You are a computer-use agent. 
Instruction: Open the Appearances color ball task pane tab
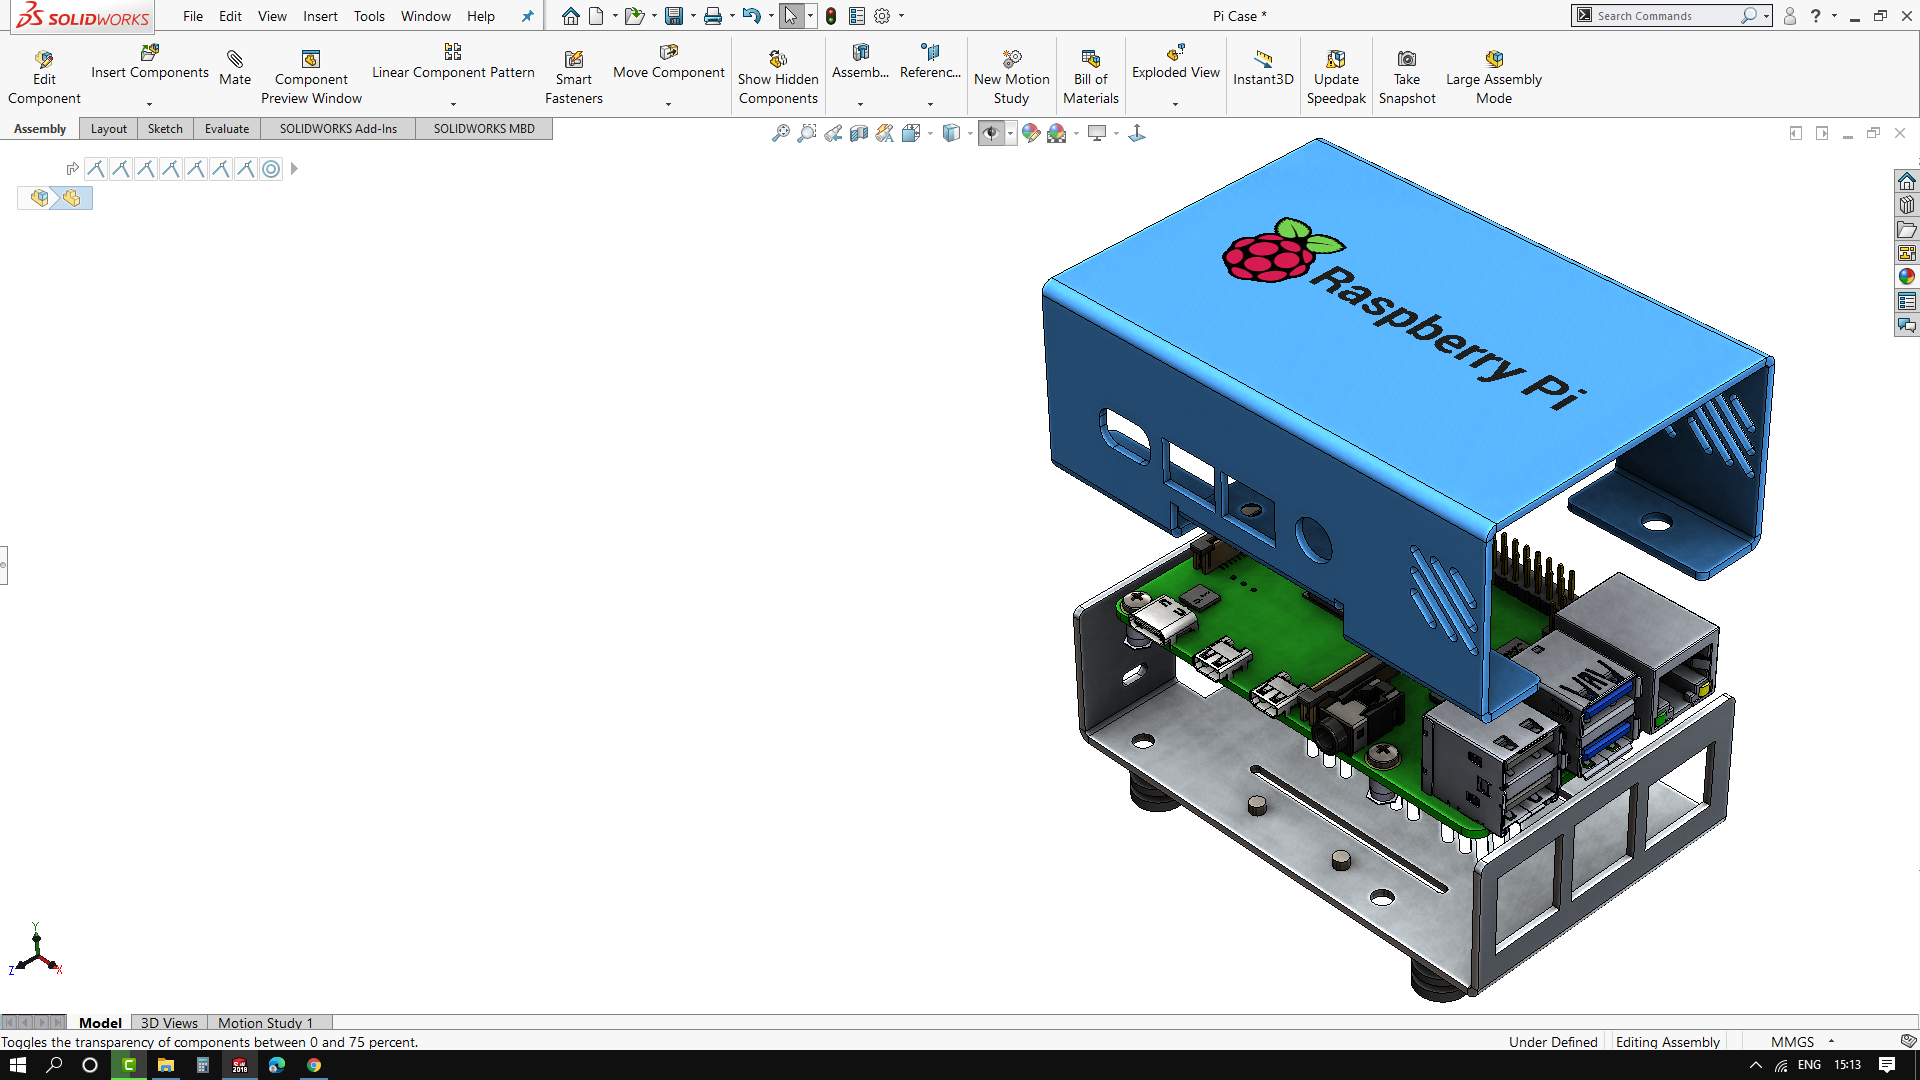point(1906,277)
